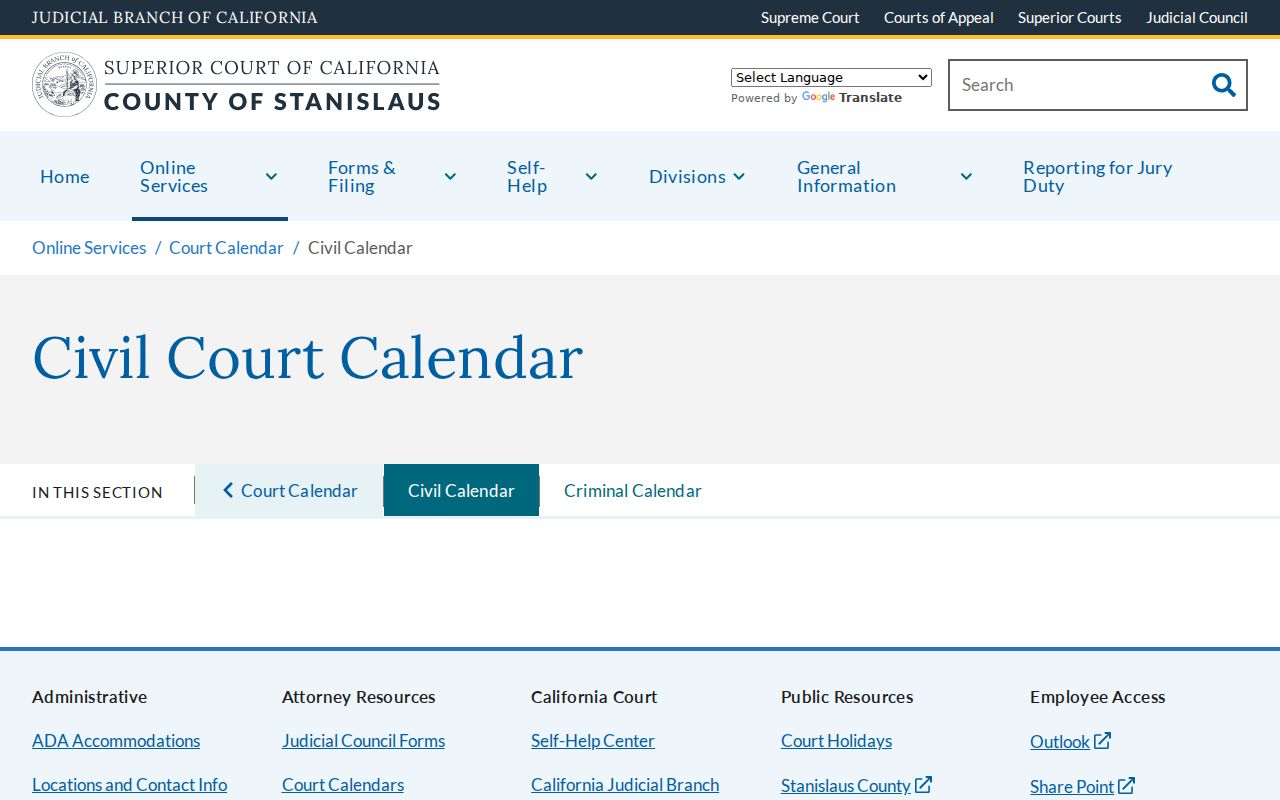Expand the Divisions menu chevron
The height and width of the screenshot is (800, 1280).
(x=739, y=176)
